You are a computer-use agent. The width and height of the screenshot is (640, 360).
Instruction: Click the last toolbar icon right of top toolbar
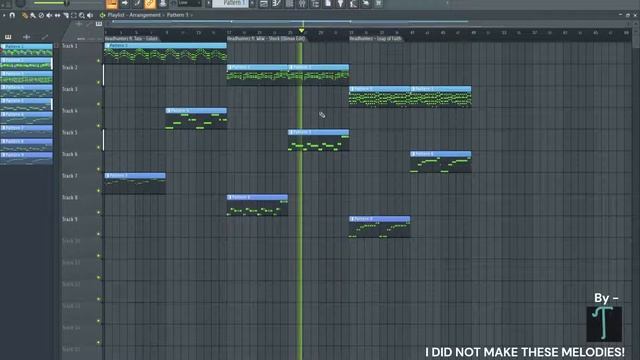(379, 4)
